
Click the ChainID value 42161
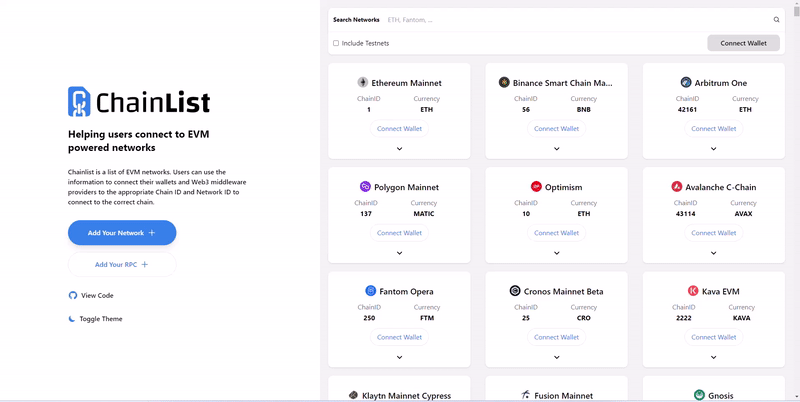click(x=687, y=110)
